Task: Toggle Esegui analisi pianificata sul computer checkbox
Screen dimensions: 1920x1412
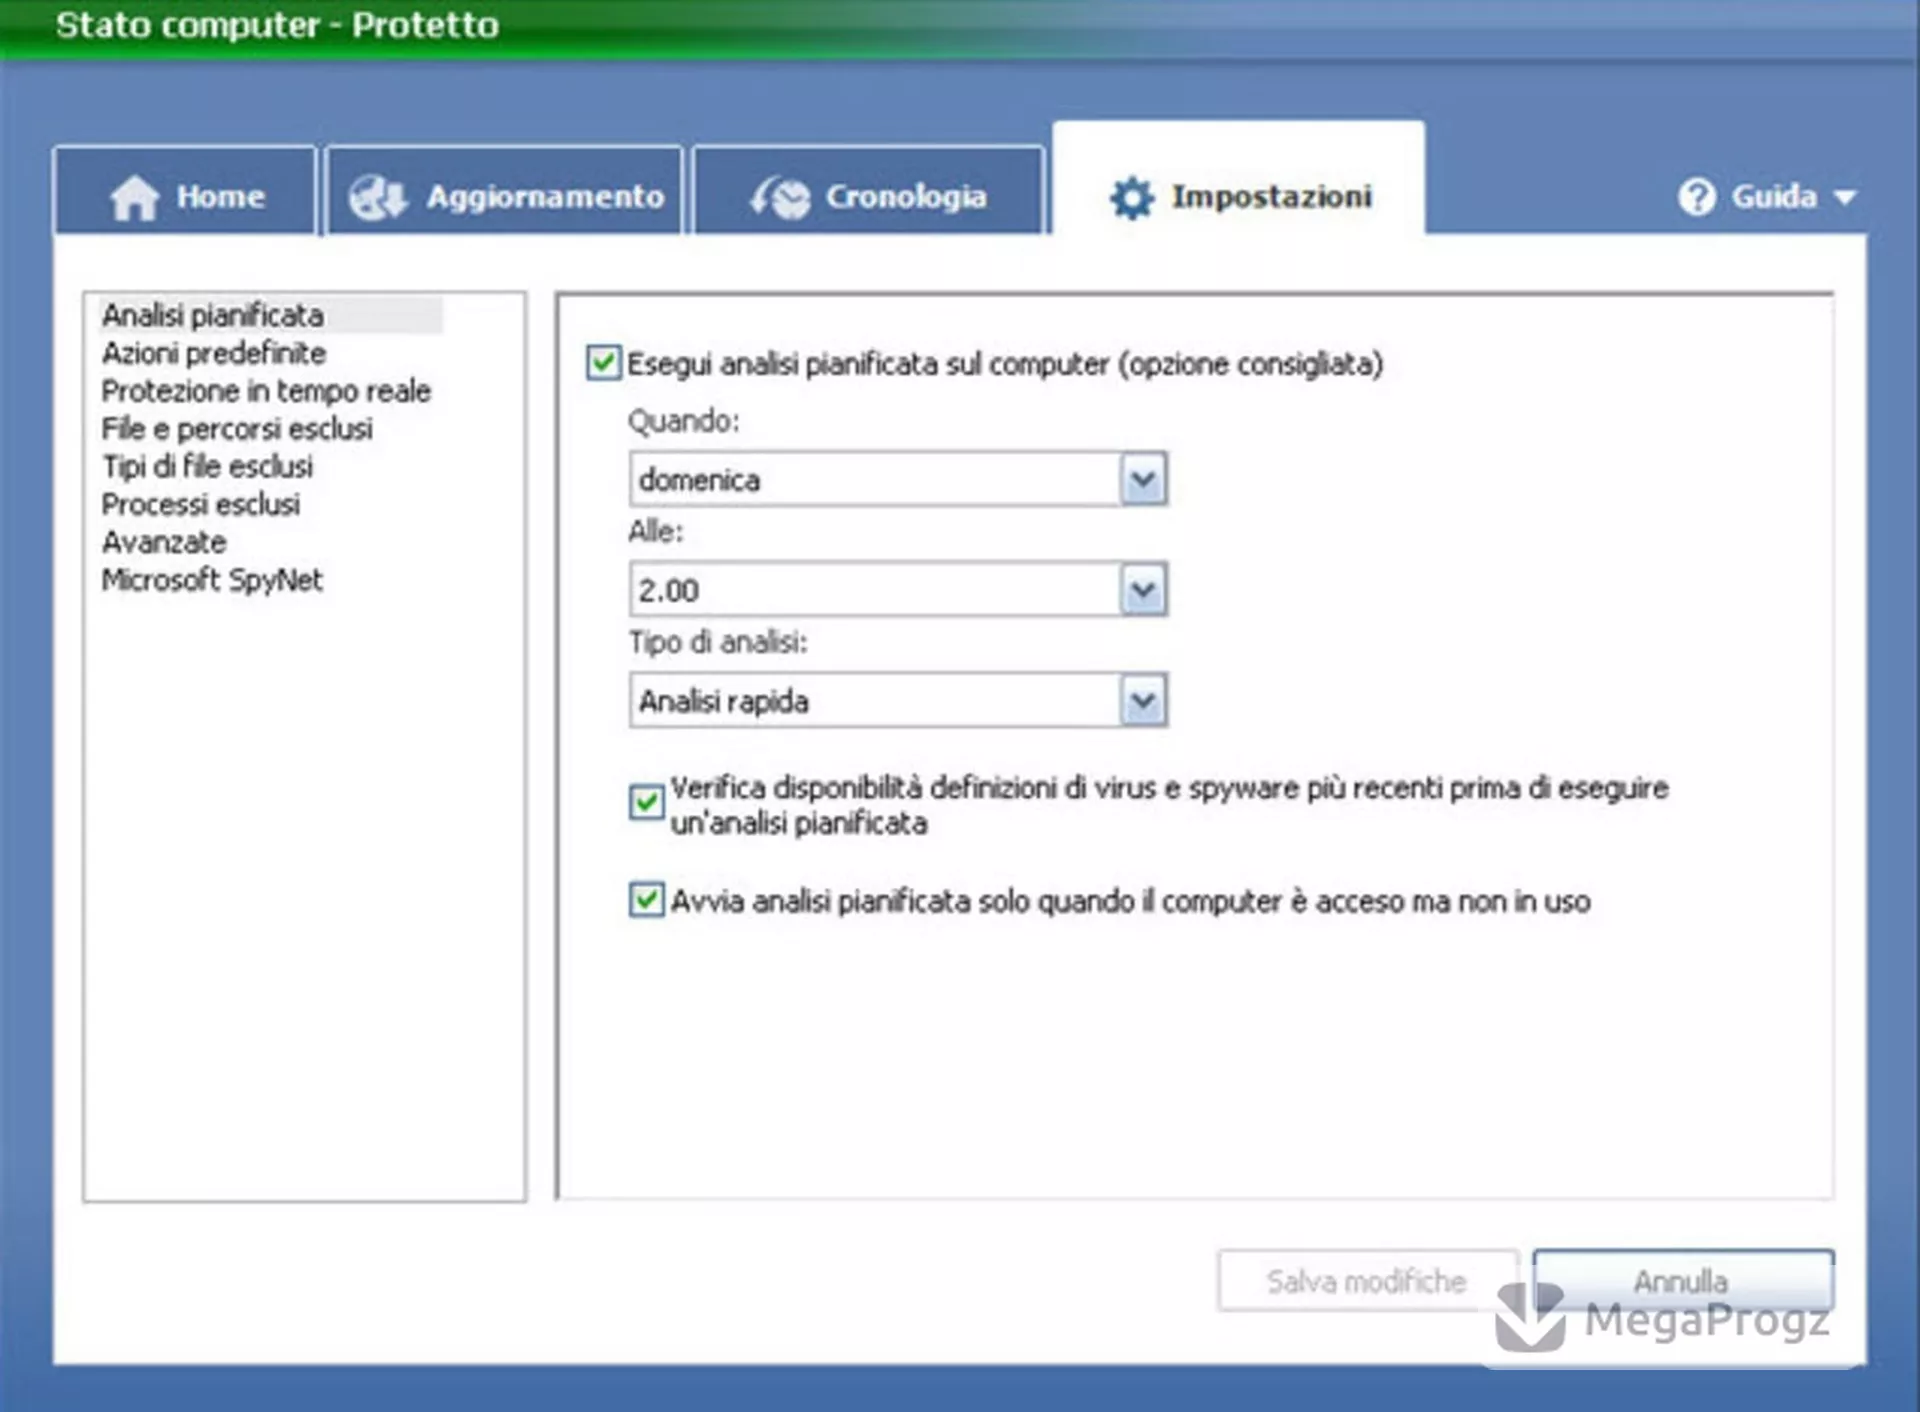Action: click(x=603, y=363)
